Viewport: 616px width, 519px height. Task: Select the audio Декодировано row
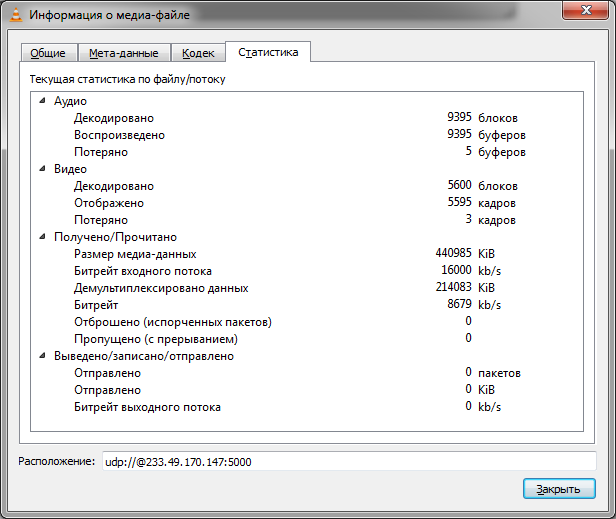(113, 118)
